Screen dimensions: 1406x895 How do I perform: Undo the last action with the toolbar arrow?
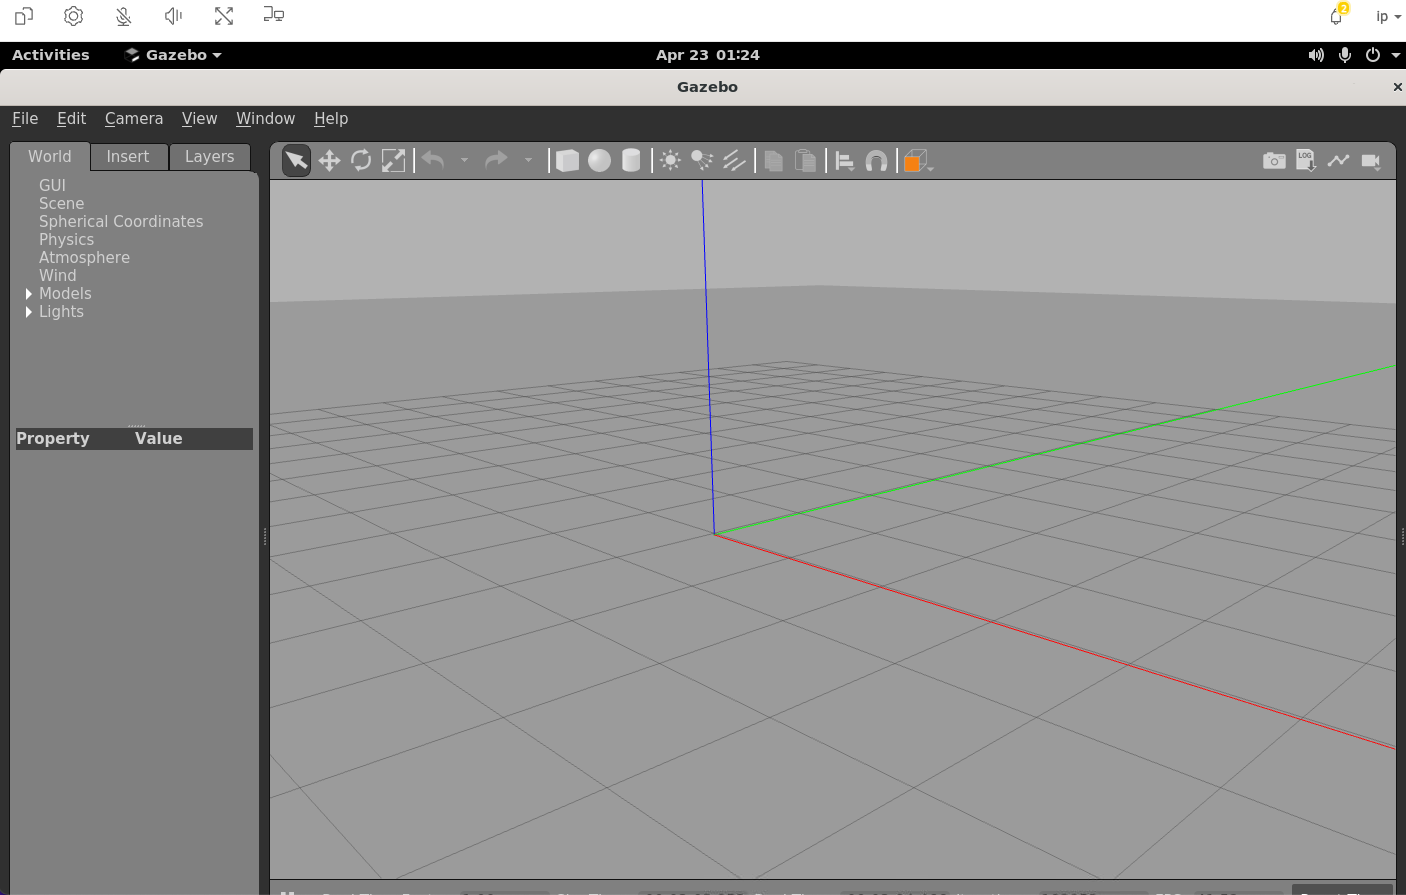[433, 160]
